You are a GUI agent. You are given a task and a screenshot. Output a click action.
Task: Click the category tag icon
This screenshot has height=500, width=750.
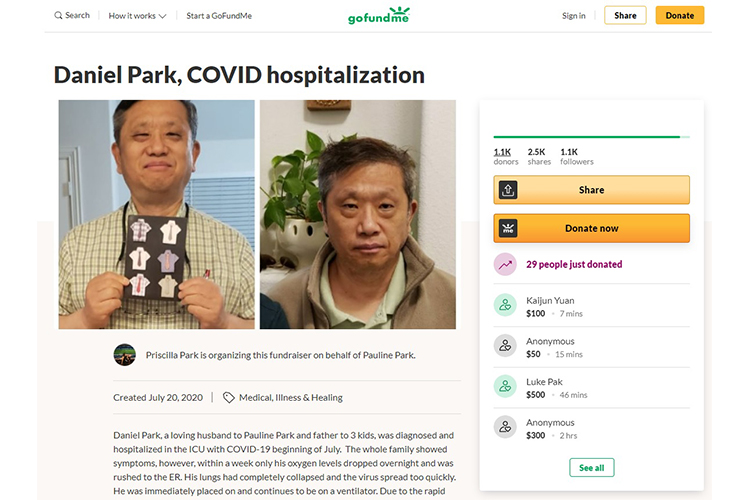pyautogui.click(x=228, y=397)
